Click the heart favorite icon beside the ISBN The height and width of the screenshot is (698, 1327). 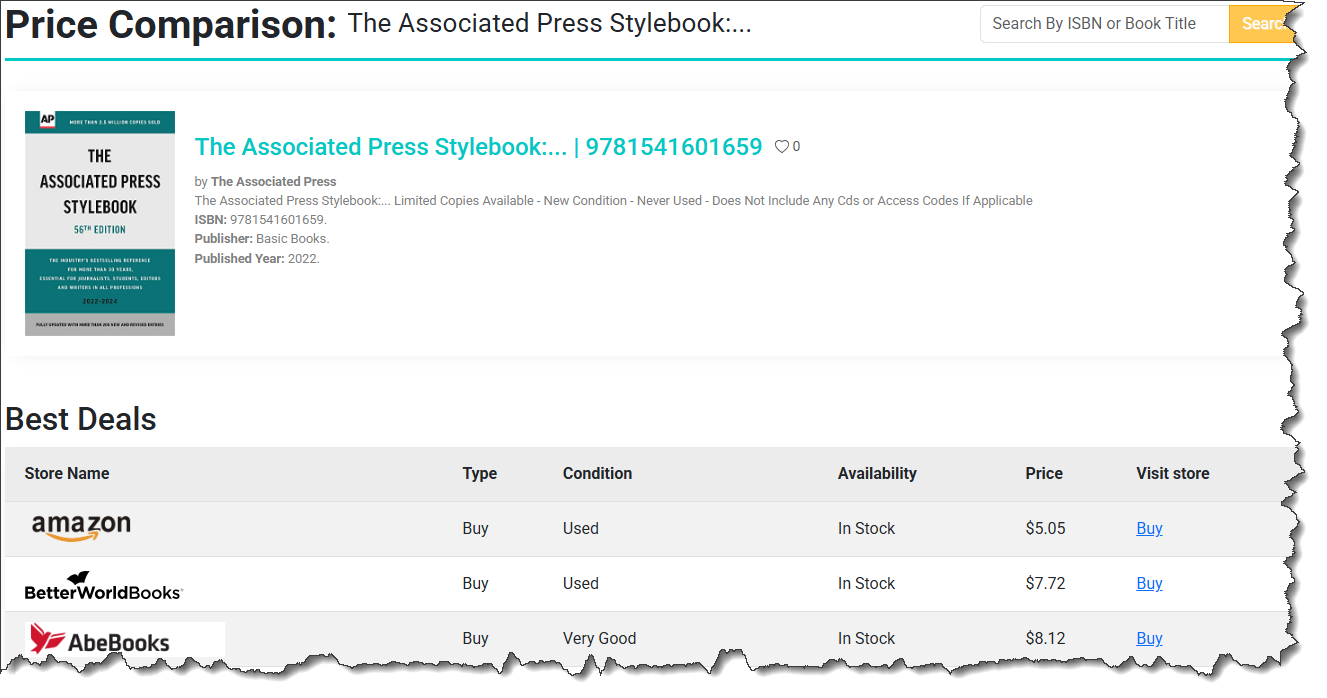pyautogui.click(x=782, y=147)
